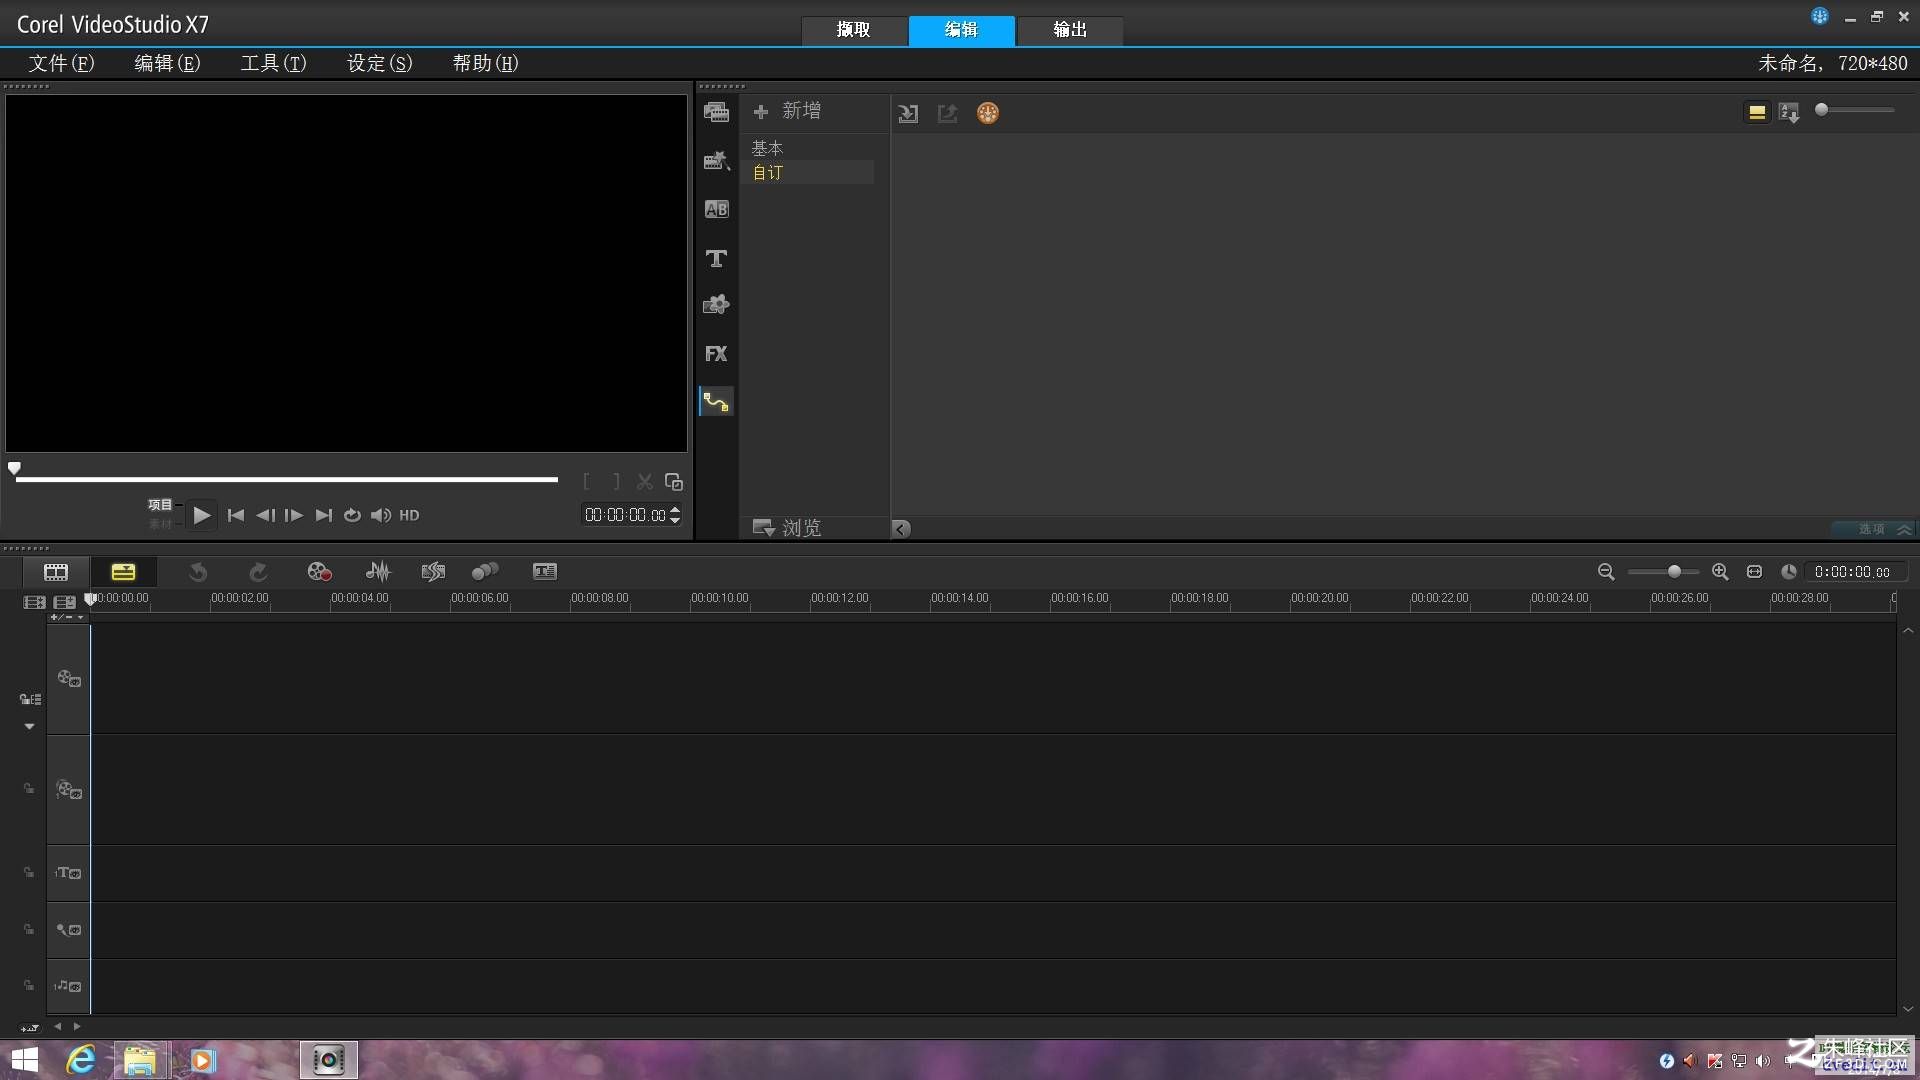This screenshot has height=1080, width=1920.
Task: Toggle repeat playback
Action: click(x=352, y=515)
